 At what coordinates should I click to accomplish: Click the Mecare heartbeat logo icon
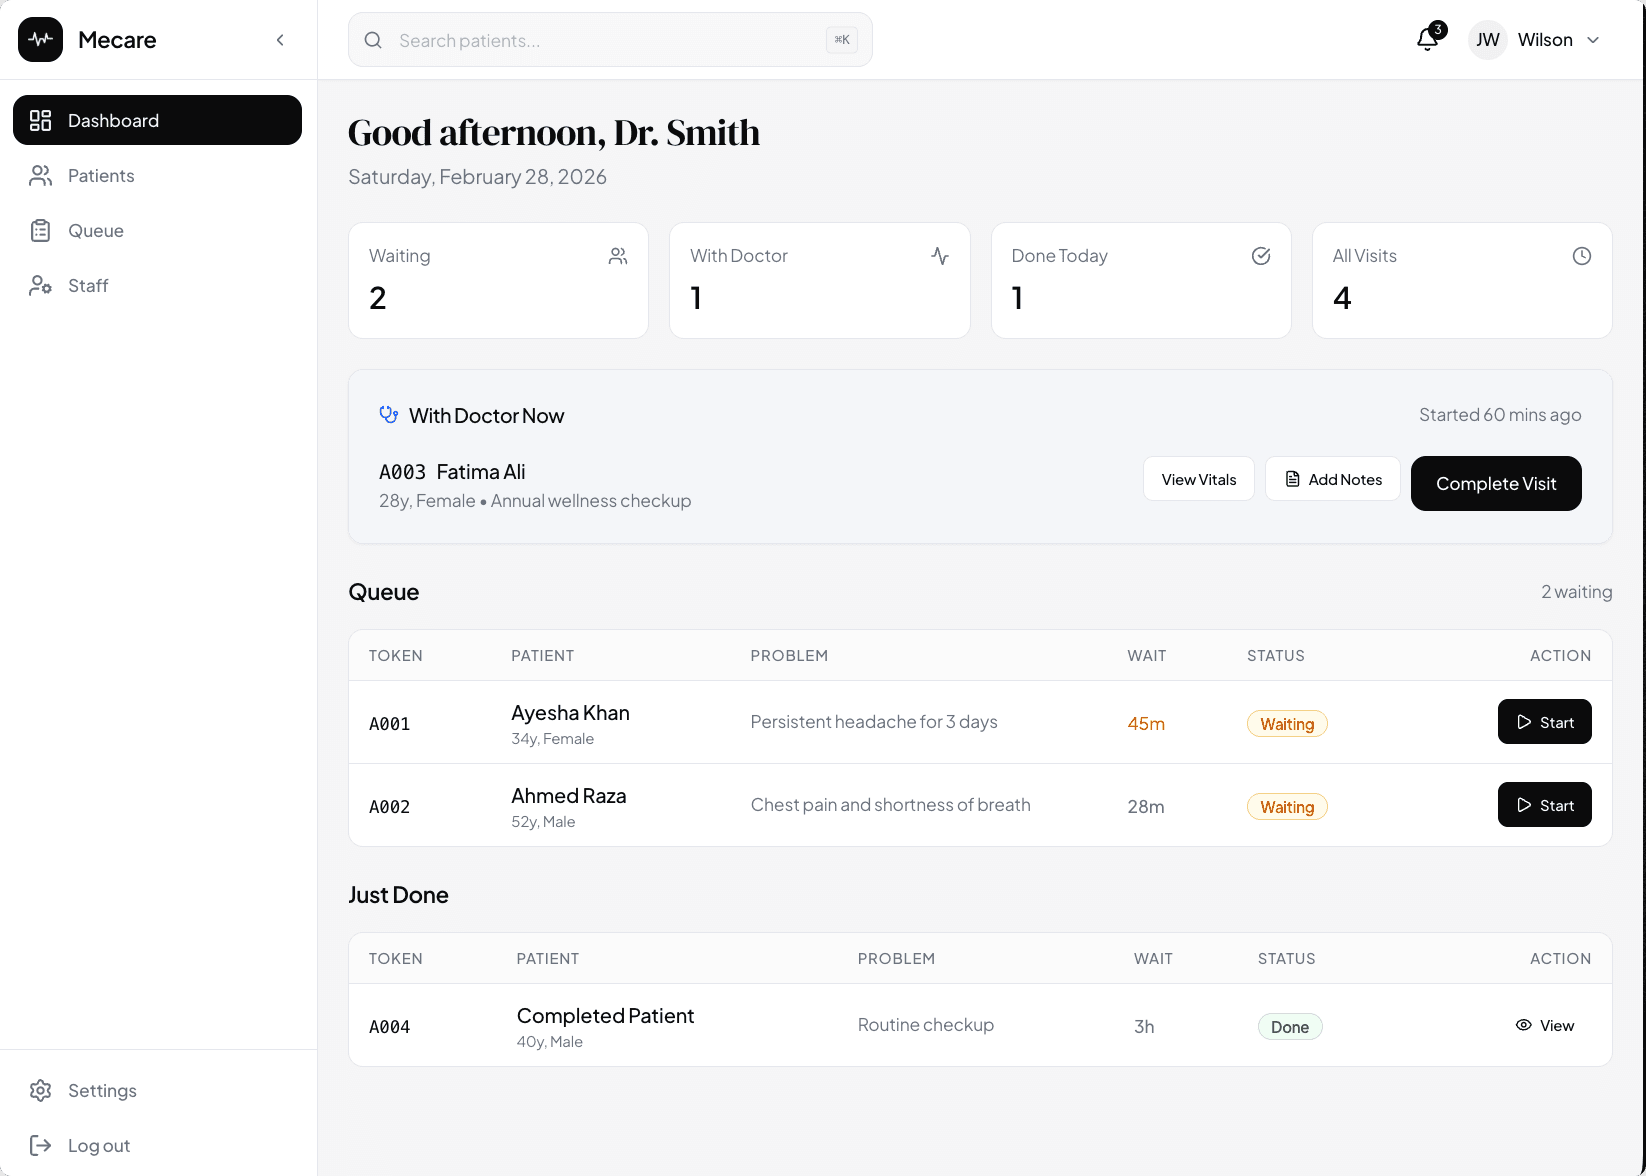pos(40,40)
